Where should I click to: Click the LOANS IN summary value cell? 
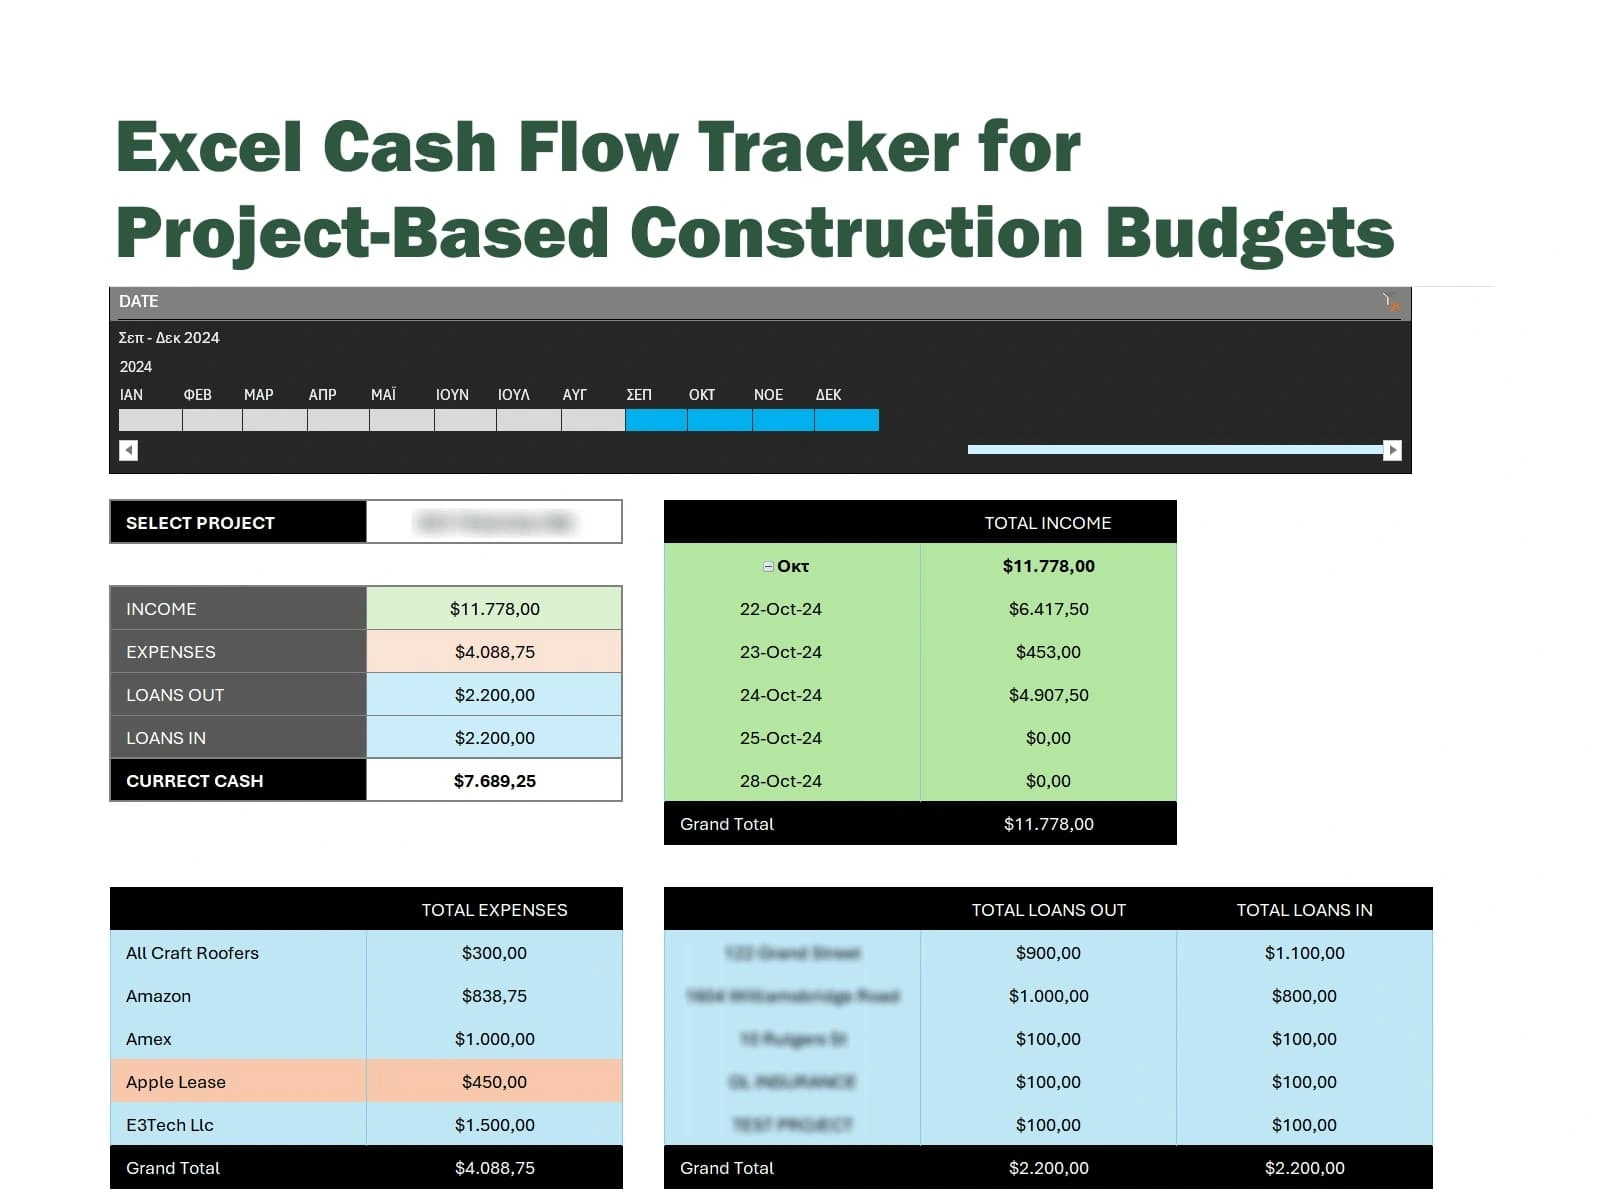(x=494, y=737)
